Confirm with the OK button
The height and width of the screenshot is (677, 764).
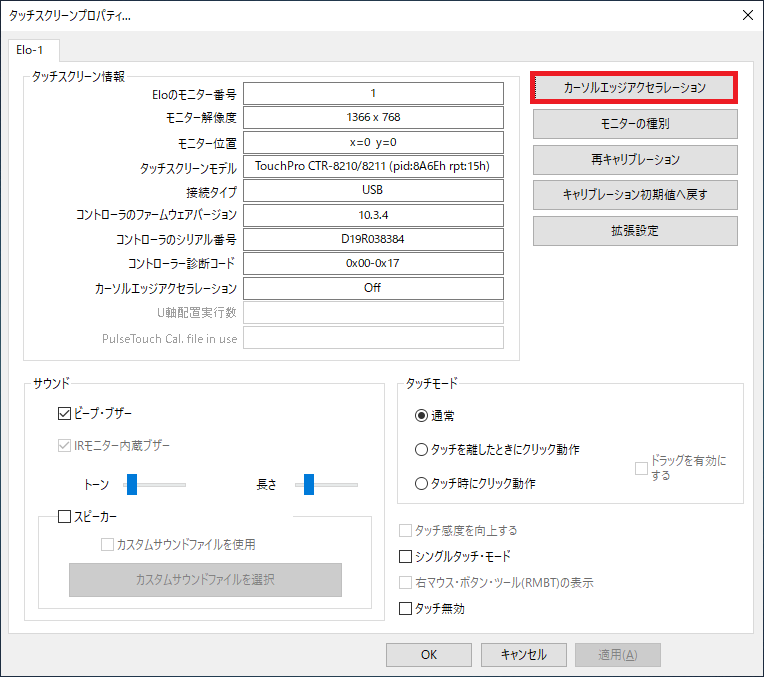428,655
